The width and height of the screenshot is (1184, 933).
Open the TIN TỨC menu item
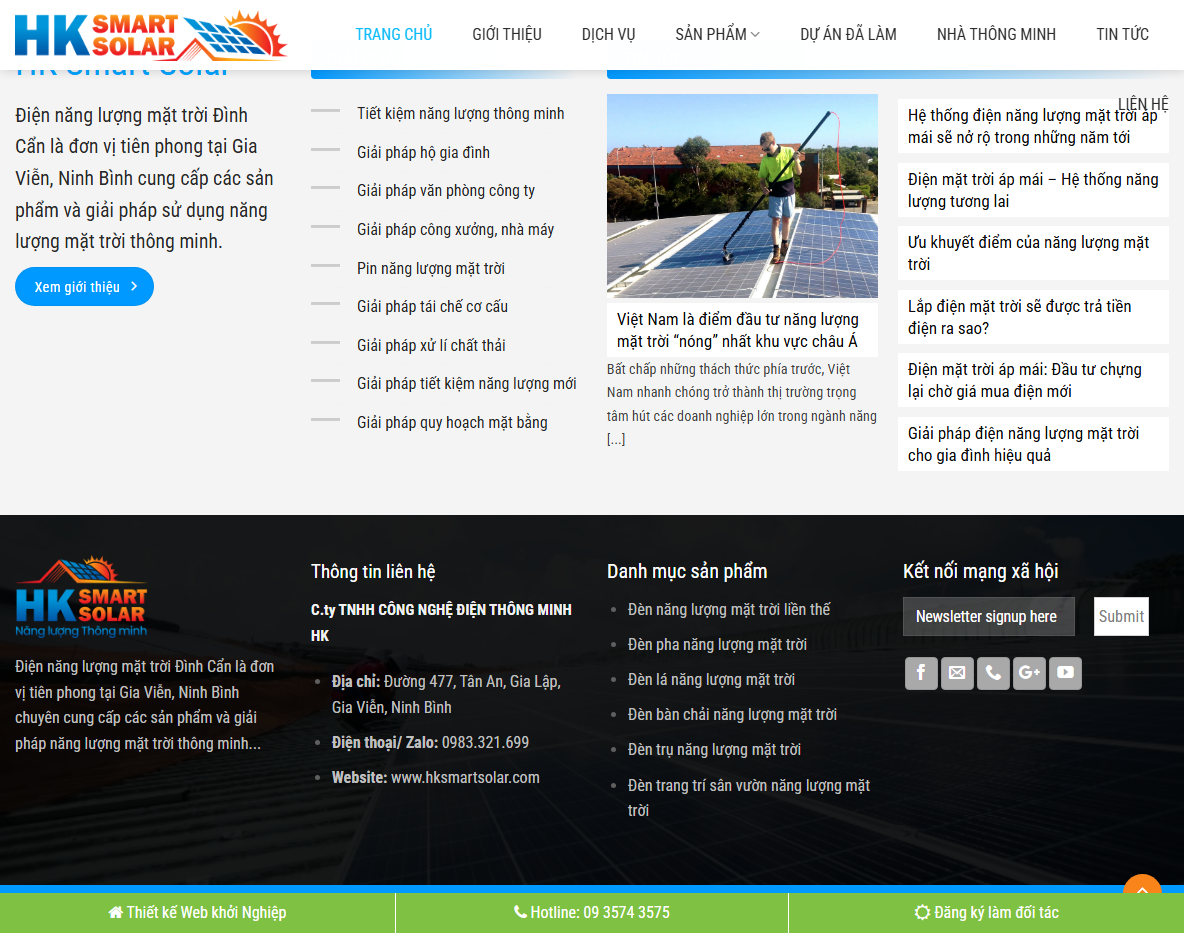pyautogui.click(x=1122, y=33)
